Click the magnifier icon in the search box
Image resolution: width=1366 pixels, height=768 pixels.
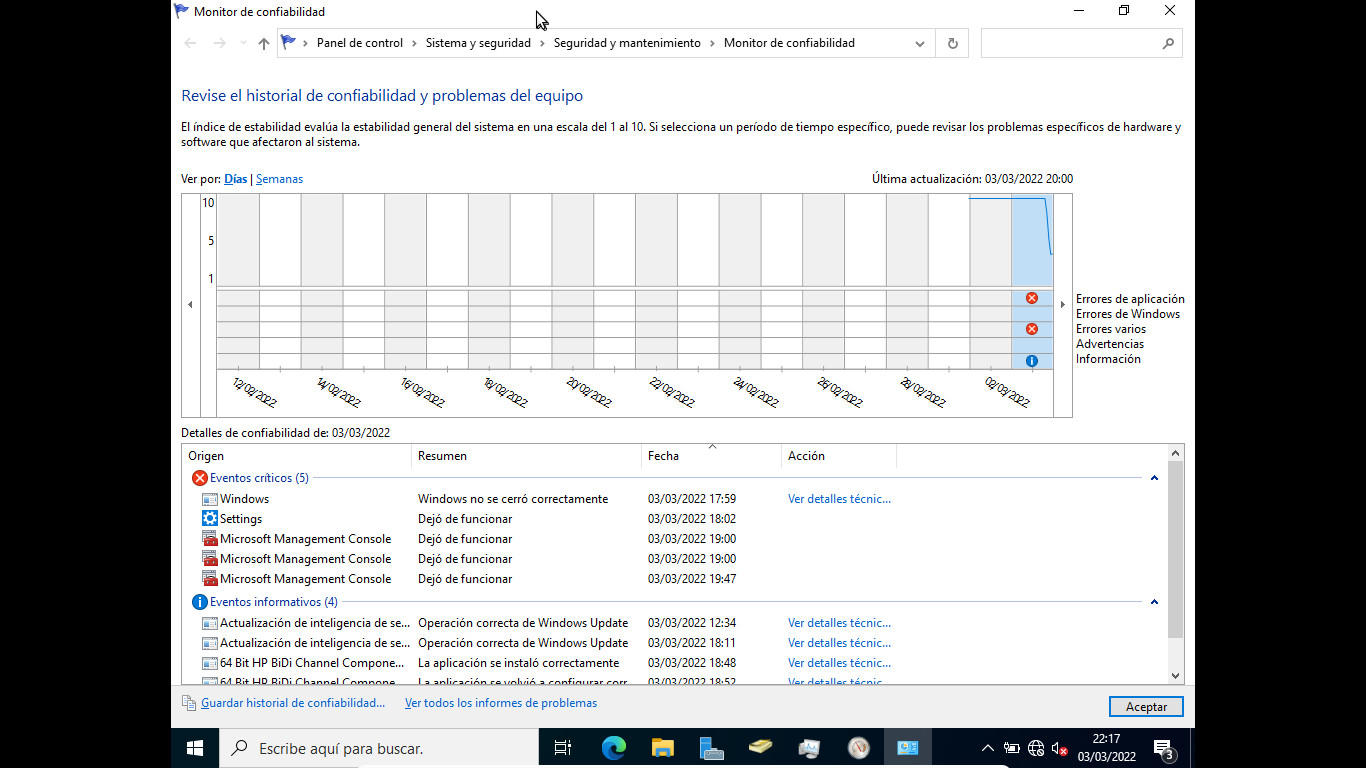[x=1168, y=45]
